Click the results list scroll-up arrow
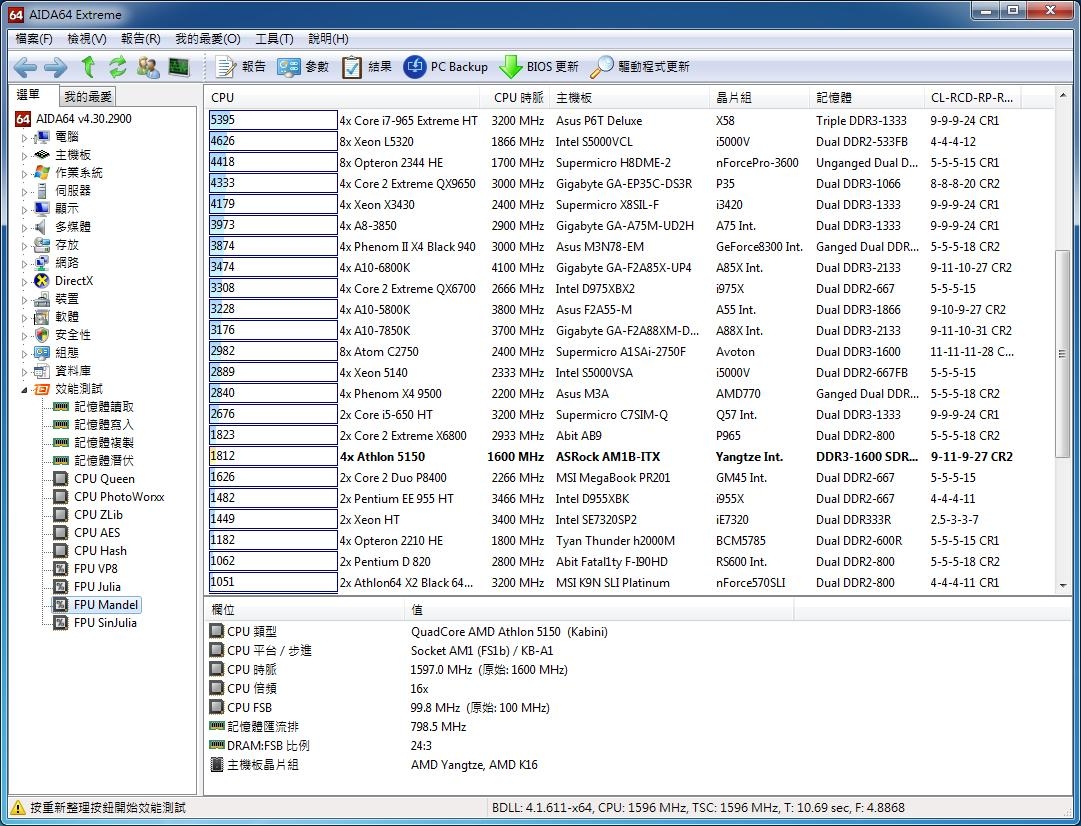This screenshot has width=1081, height=826. tap(1062, 96)
